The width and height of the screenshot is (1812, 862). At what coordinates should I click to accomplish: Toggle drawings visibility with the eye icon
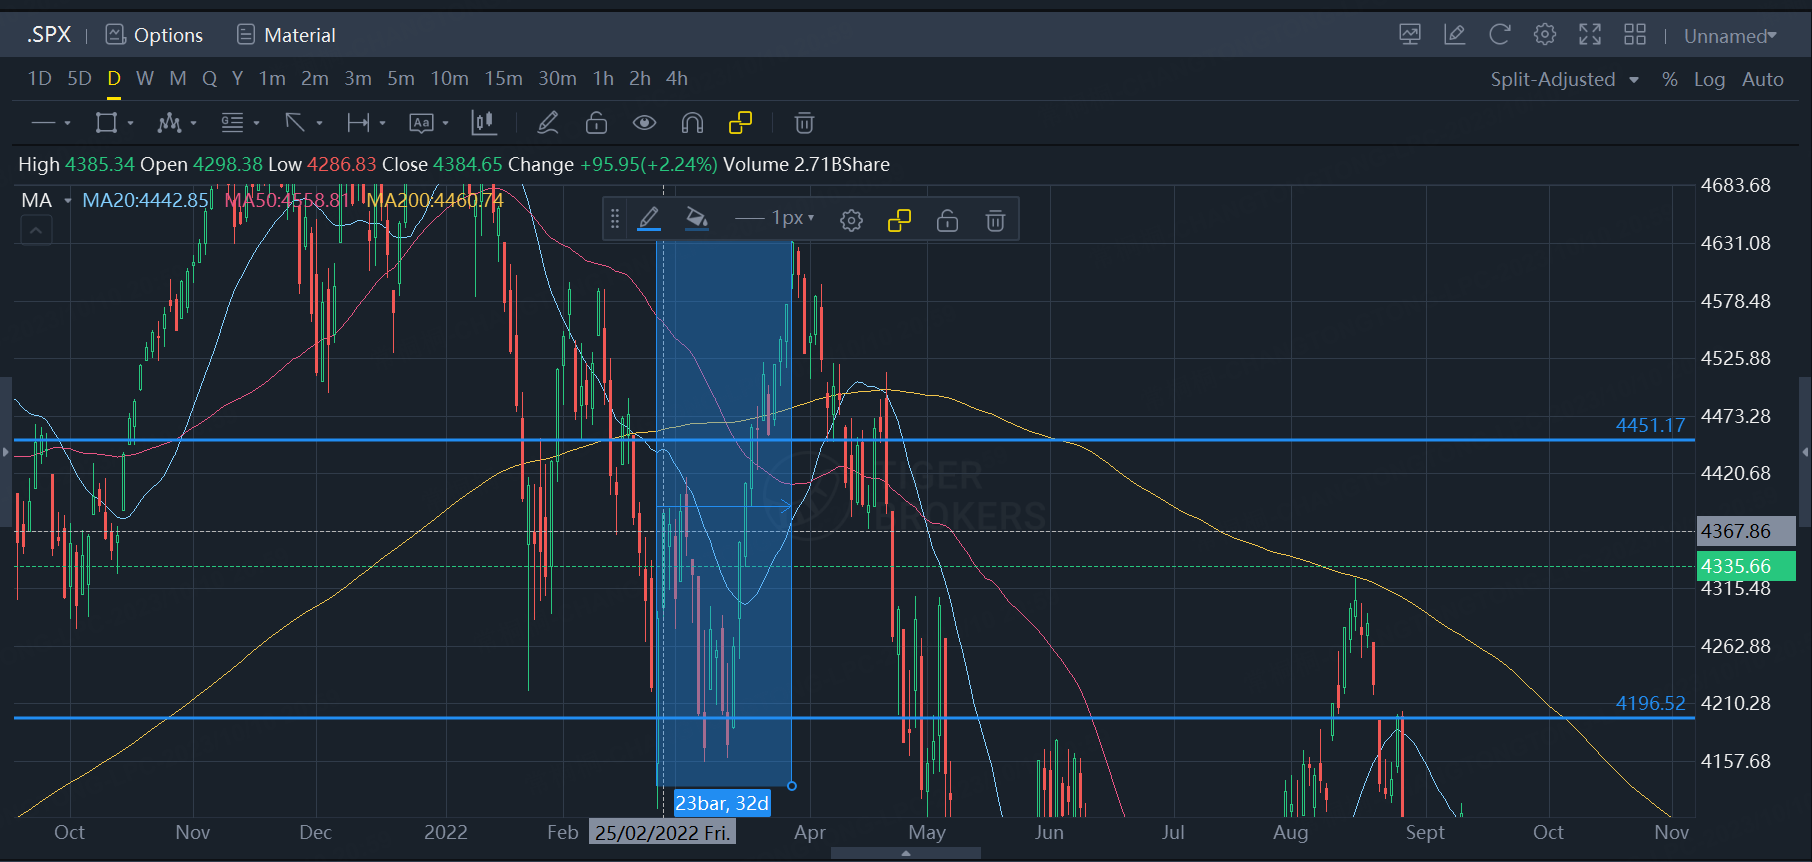644,123
